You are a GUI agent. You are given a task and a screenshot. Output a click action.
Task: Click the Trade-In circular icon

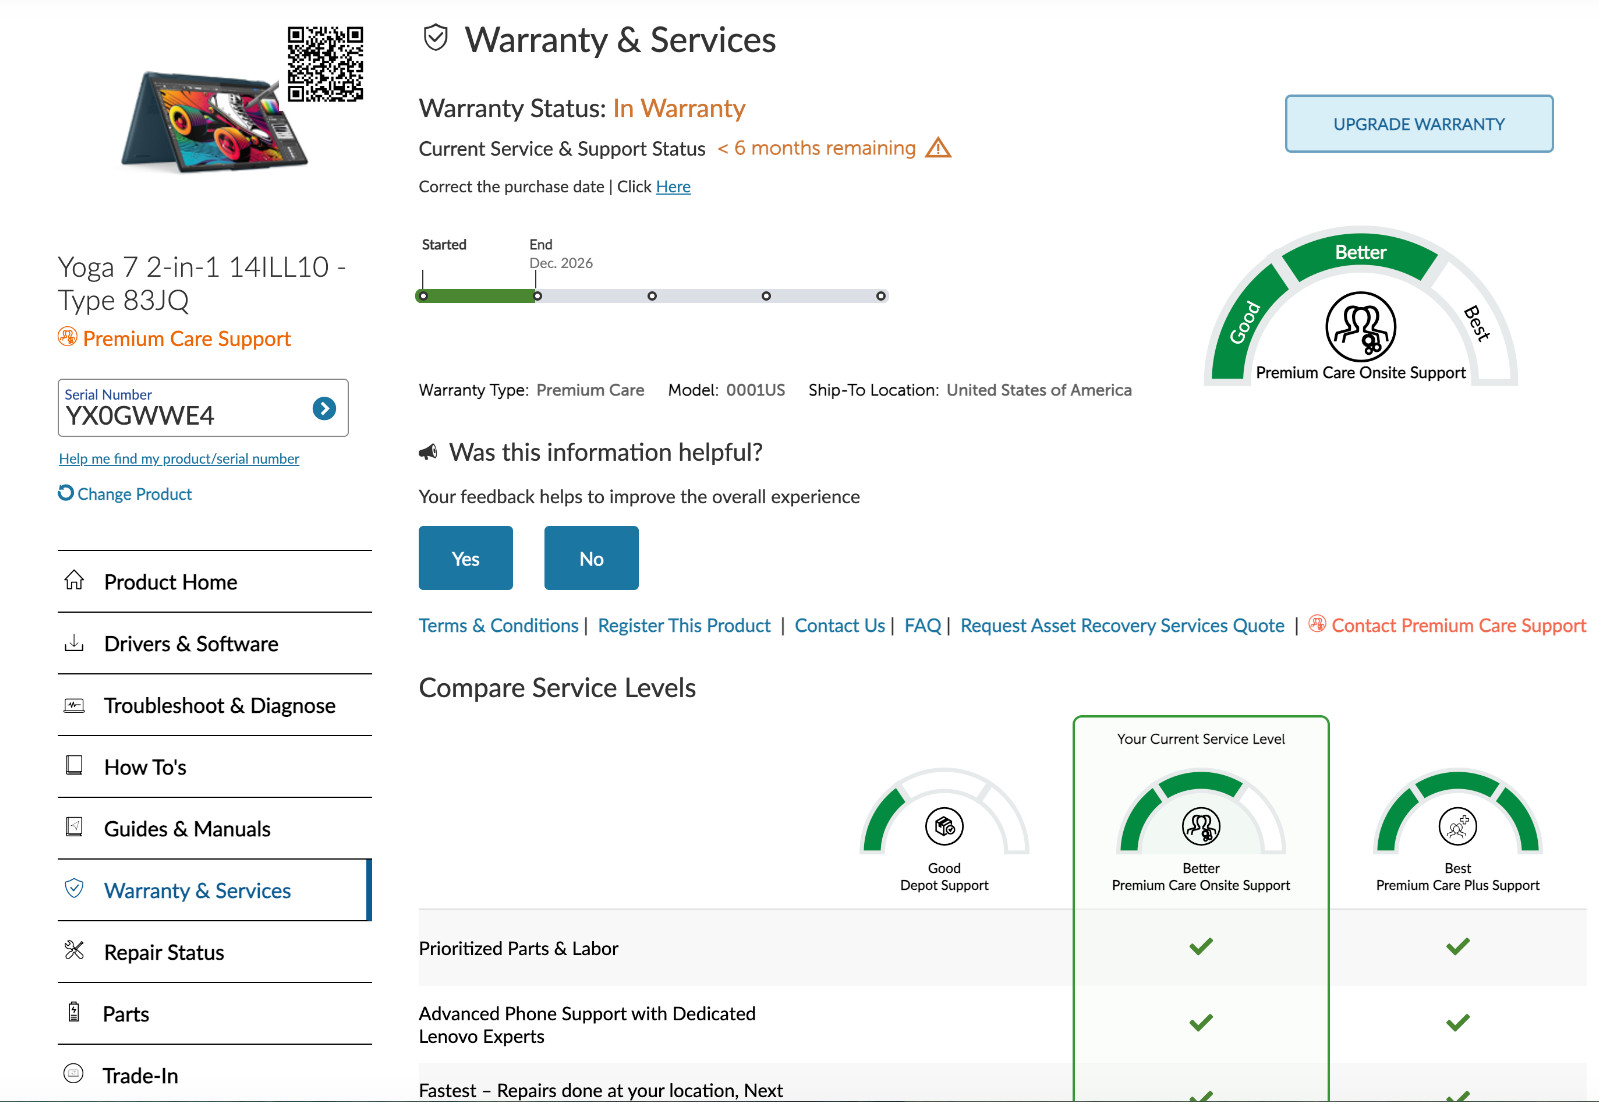pos(74,1073)
